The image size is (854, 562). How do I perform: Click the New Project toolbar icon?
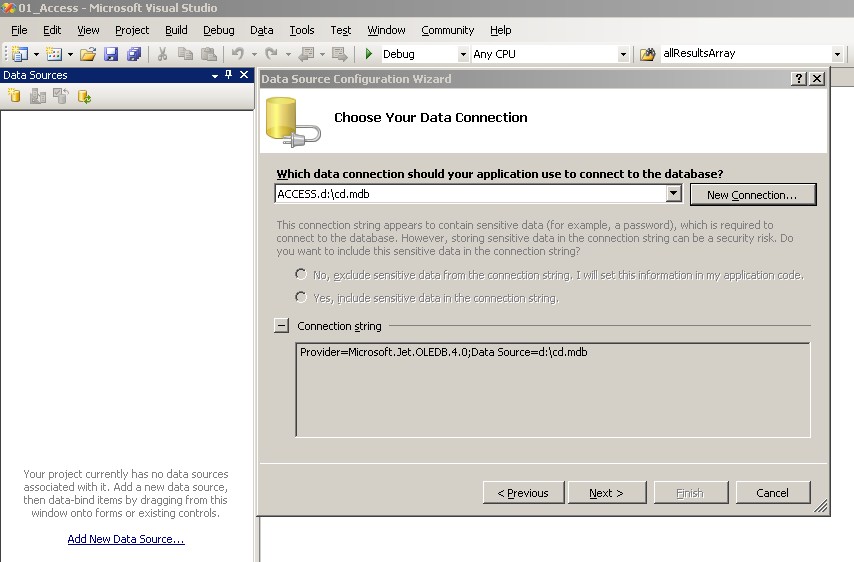20,53
